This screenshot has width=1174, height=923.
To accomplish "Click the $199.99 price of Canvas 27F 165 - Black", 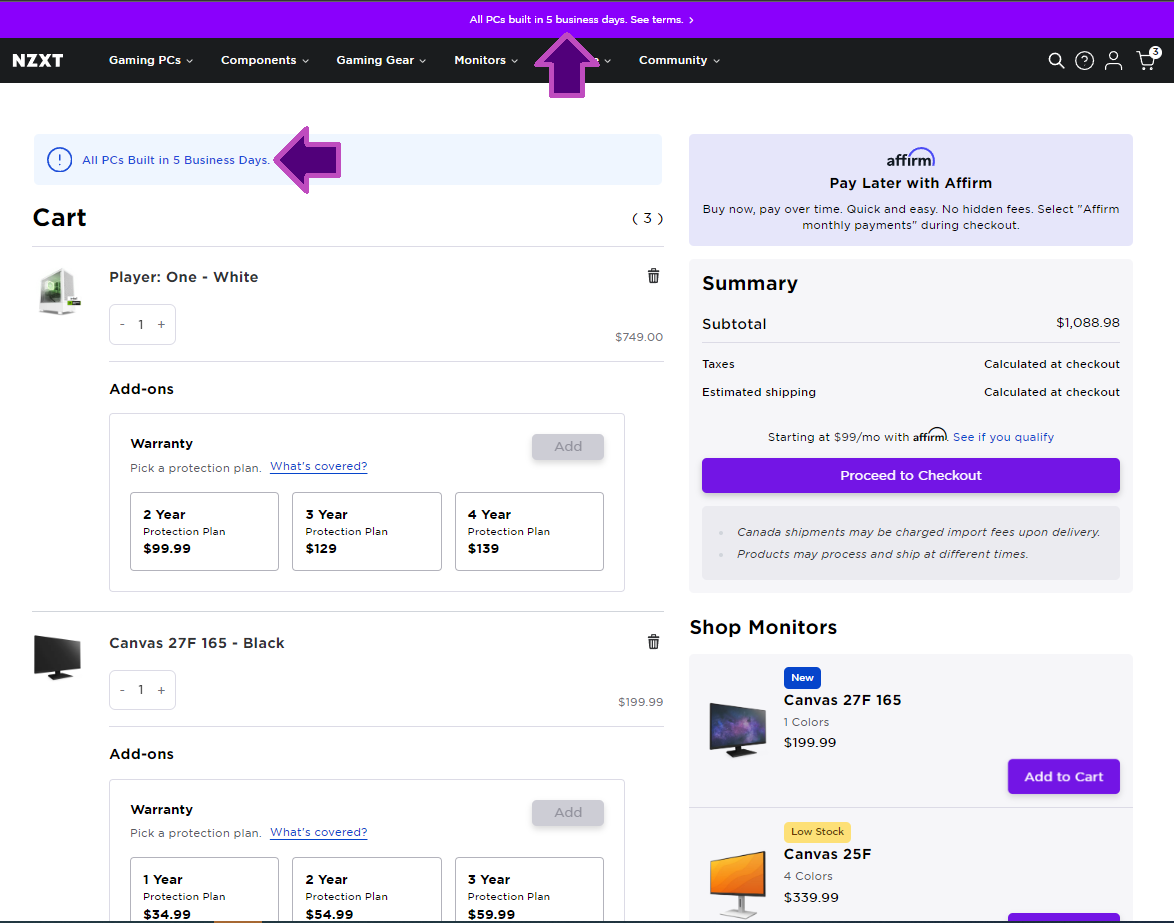I will [x=640, y=702].
